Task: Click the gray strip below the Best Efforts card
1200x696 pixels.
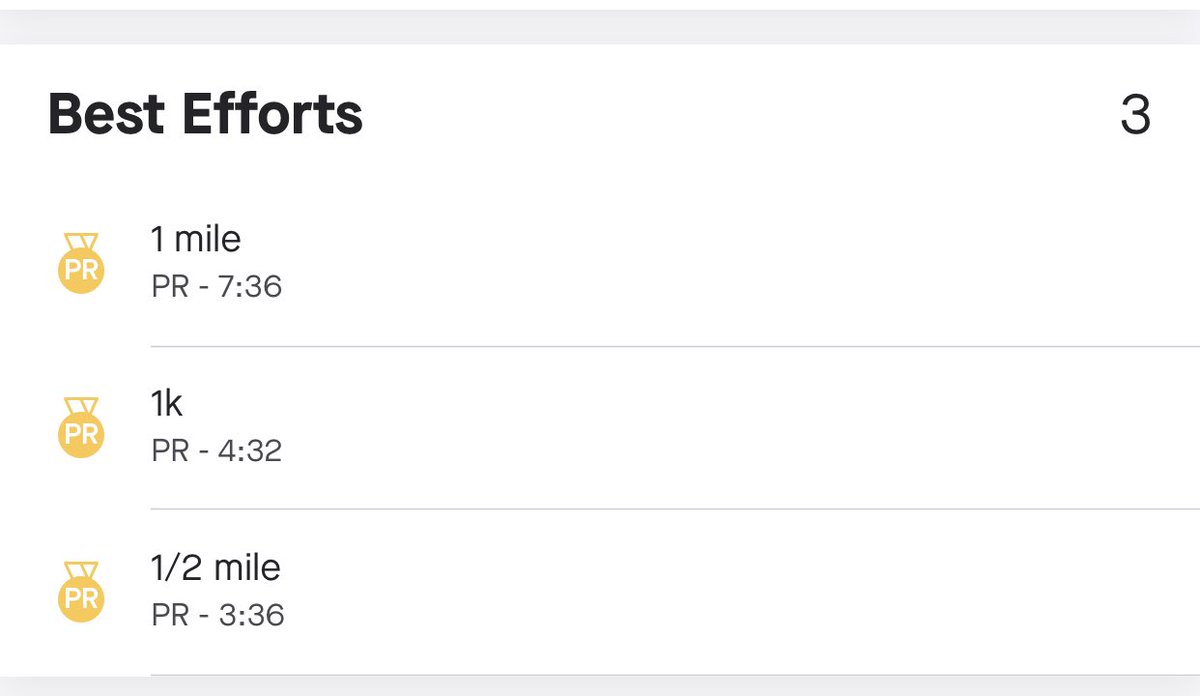Action: (600, 686)
